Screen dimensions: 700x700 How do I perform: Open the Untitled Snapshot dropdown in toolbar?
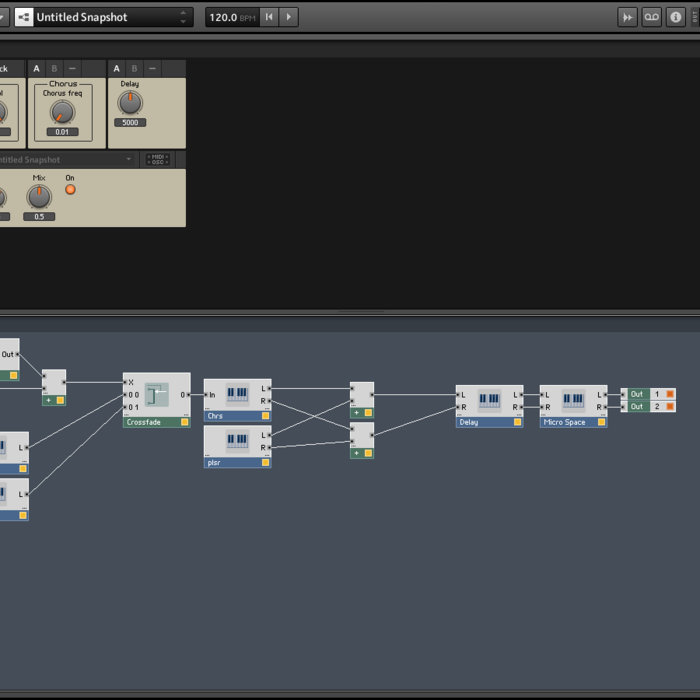(183, 17)
